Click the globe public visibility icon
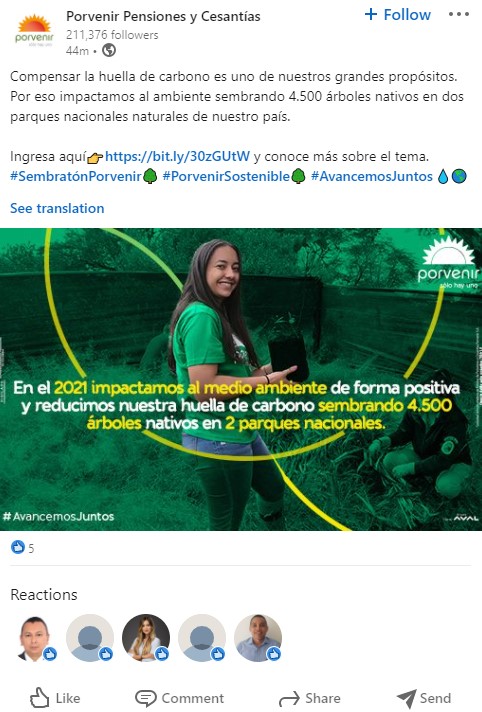The width and height of the screenshot is (482, 712). 109,50
